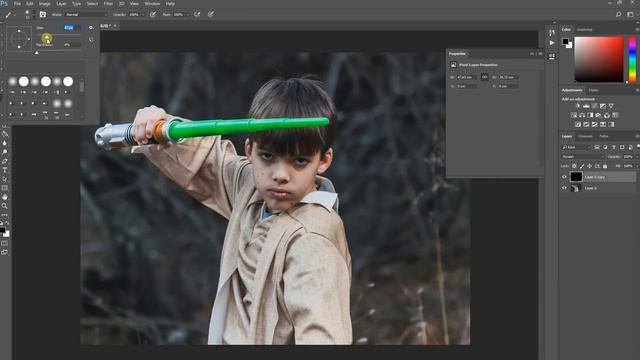Select the Type tool
This screenshot has height=360, width=640.
[5, 170]
